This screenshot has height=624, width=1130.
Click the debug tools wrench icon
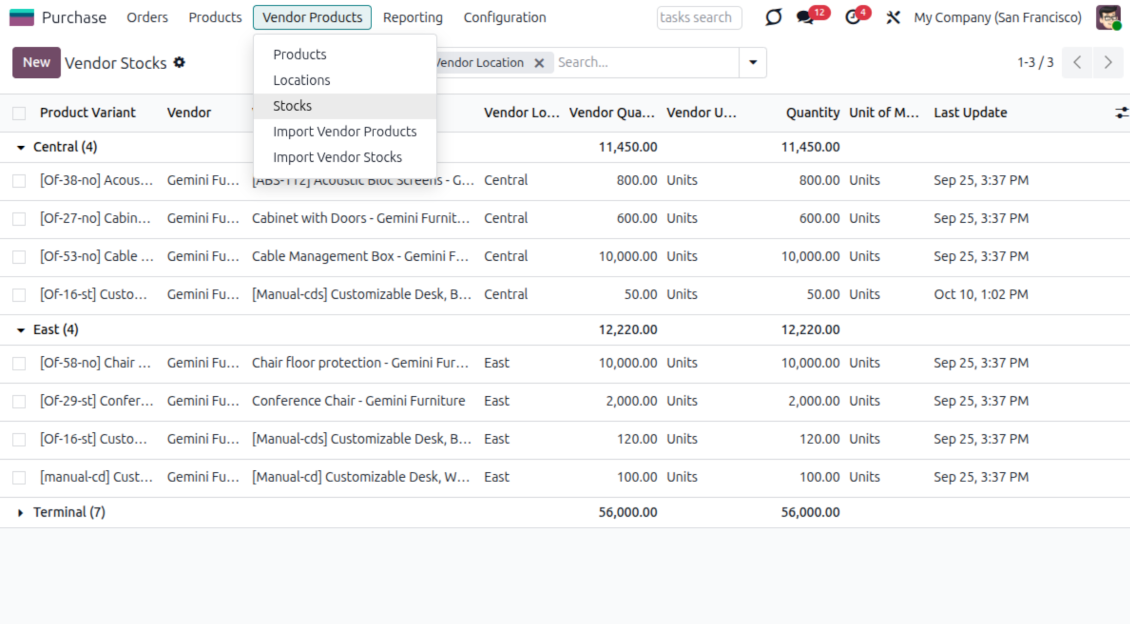pos(893,18)
